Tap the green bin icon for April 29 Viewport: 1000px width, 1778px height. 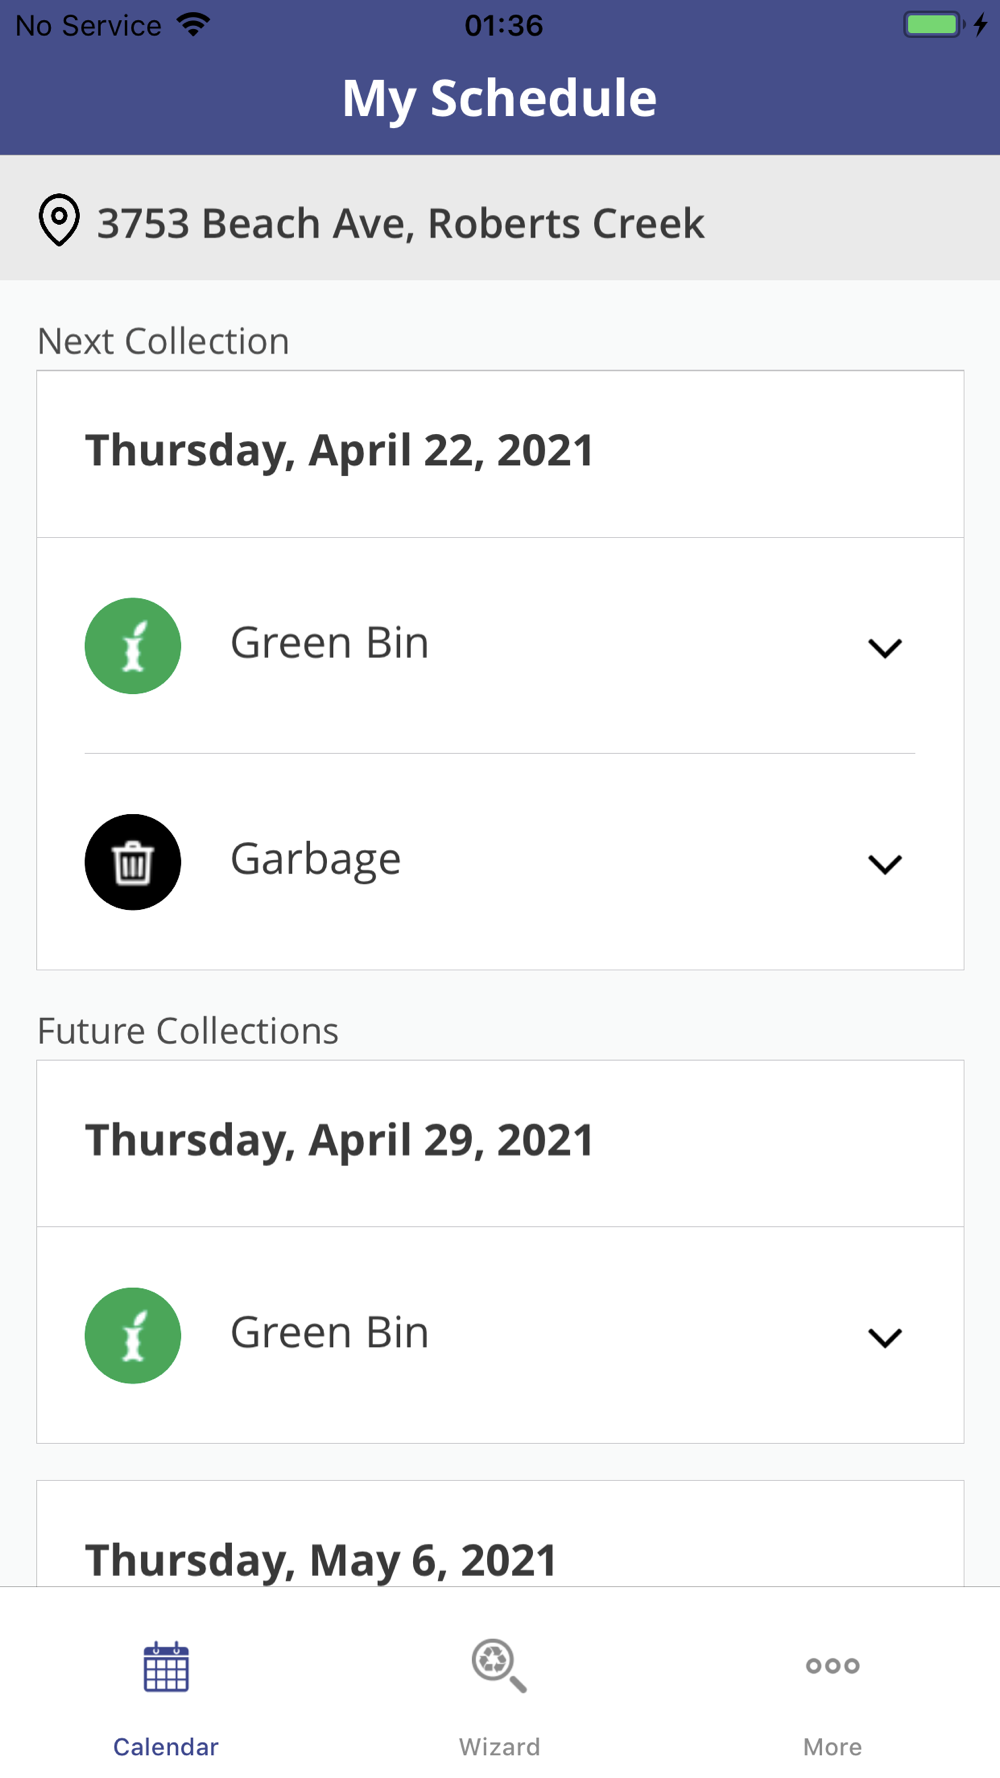(x=133, y=1336)
